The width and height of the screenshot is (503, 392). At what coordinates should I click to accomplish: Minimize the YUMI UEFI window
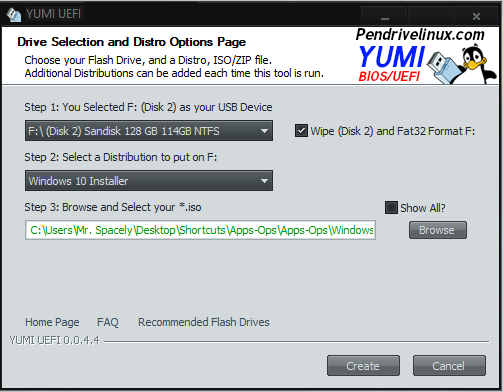(x=385, y=17)
